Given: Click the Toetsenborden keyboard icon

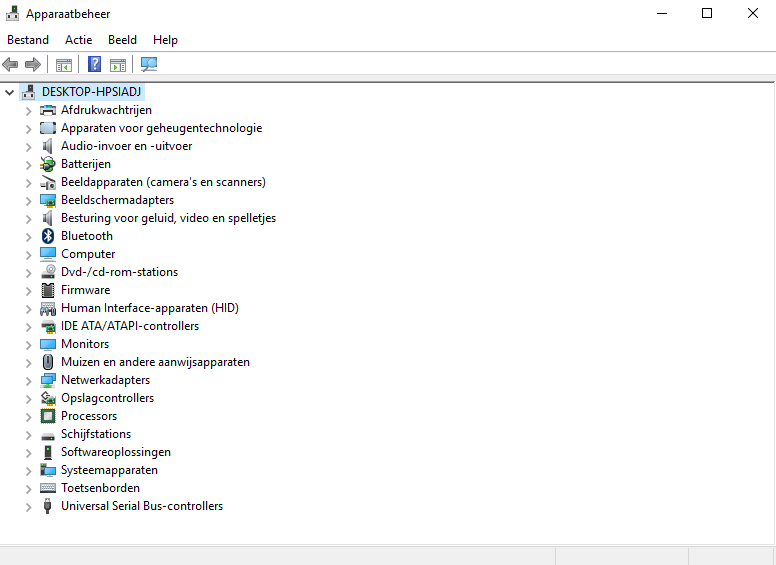Looking at the screenshot, I should point(48,488).
